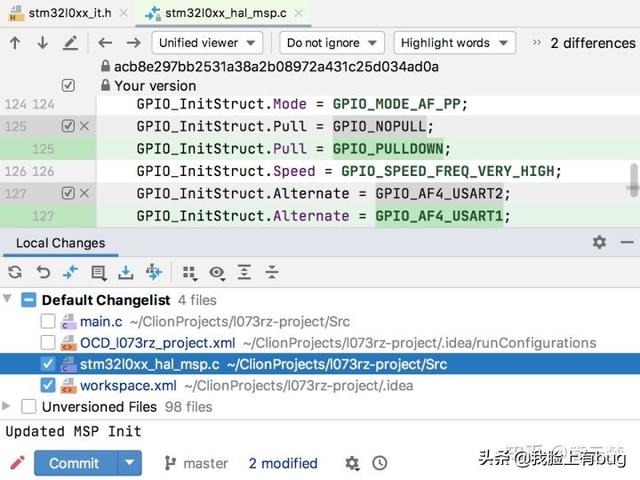Open the Group By options
640x480 pixels.
pyautogui.click(x=189, y=273)
